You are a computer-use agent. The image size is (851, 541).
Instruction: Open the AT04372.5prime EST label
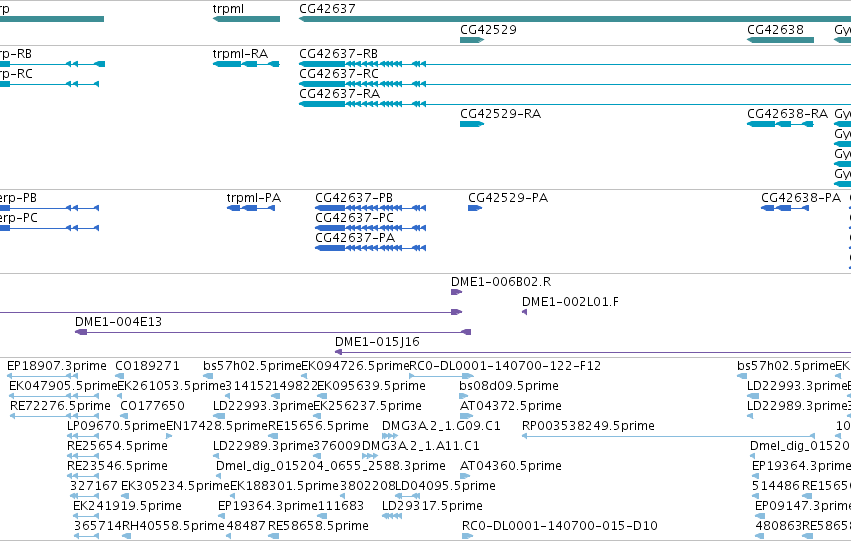(511, 406)
